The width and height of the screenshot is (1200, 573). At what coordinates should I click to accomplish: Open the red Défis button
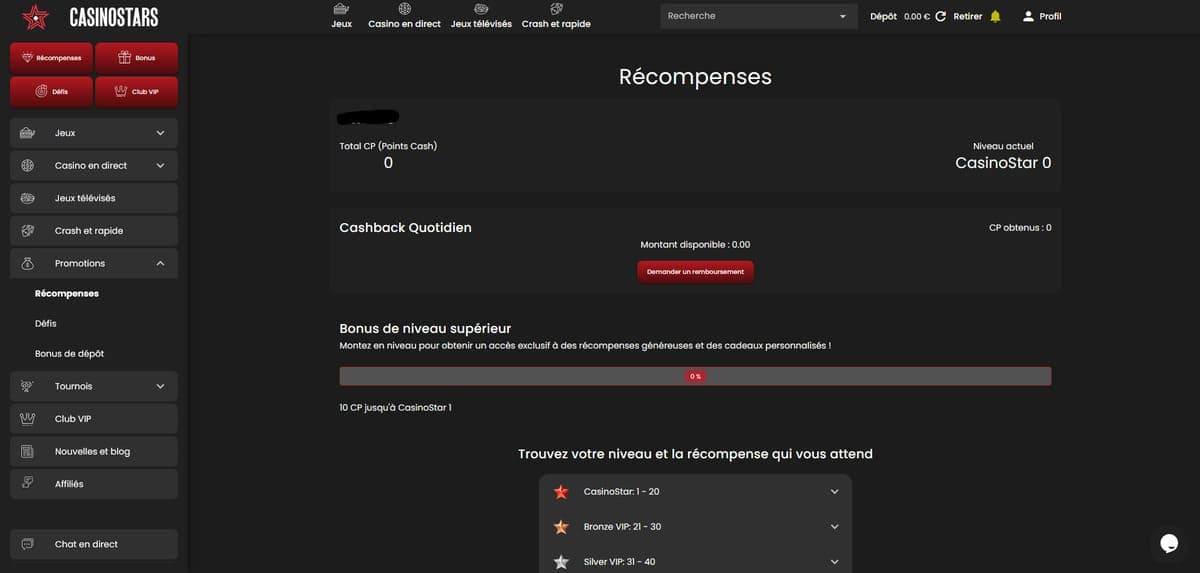pos(51,91)
